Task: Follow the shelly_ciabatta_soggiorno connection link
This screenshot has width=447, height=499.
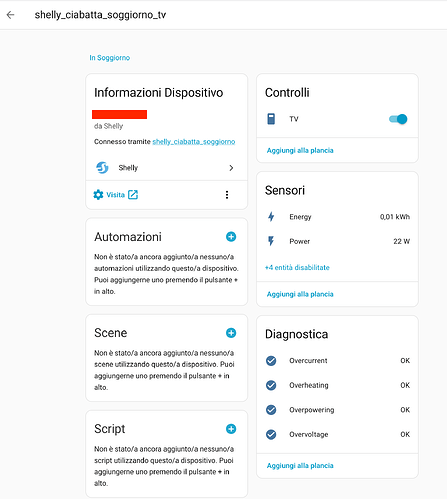Action: pos(194,142)
